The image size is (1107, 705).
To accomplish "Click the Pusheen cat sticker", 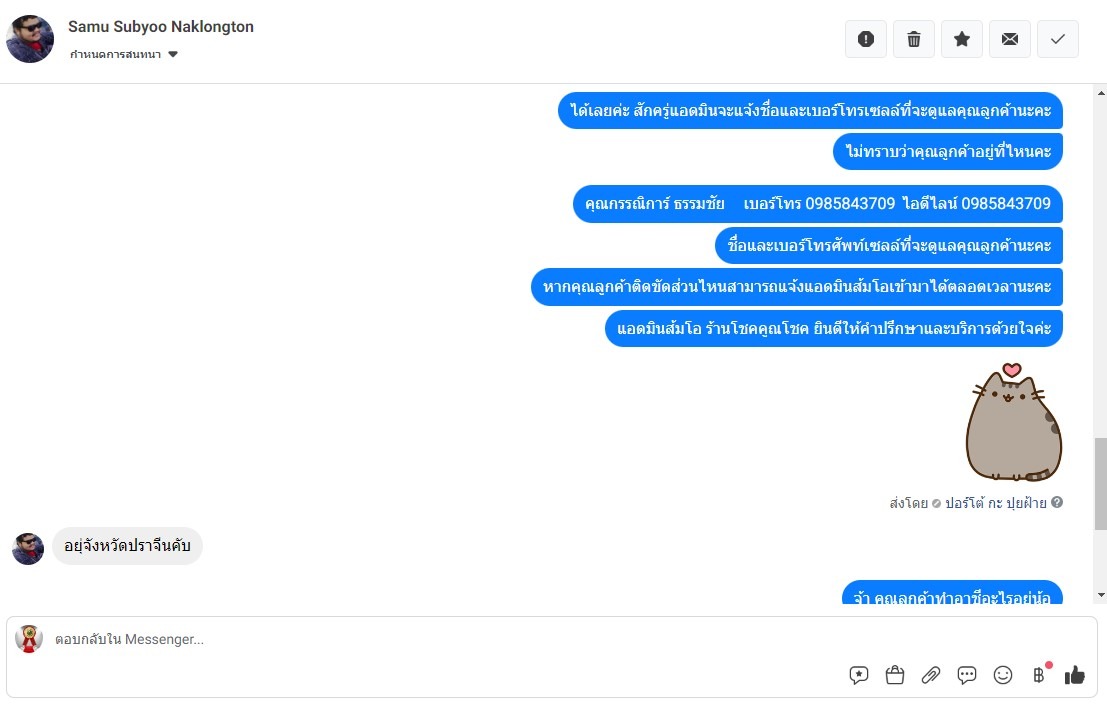I will coord(1013,422).
